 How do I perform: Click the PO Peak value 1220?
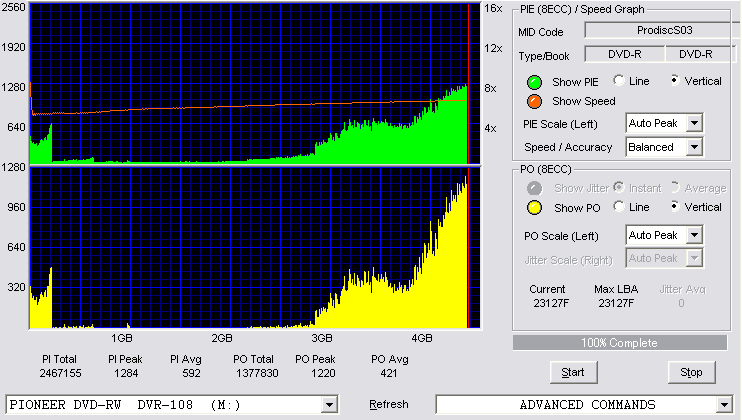click(323, 373)
